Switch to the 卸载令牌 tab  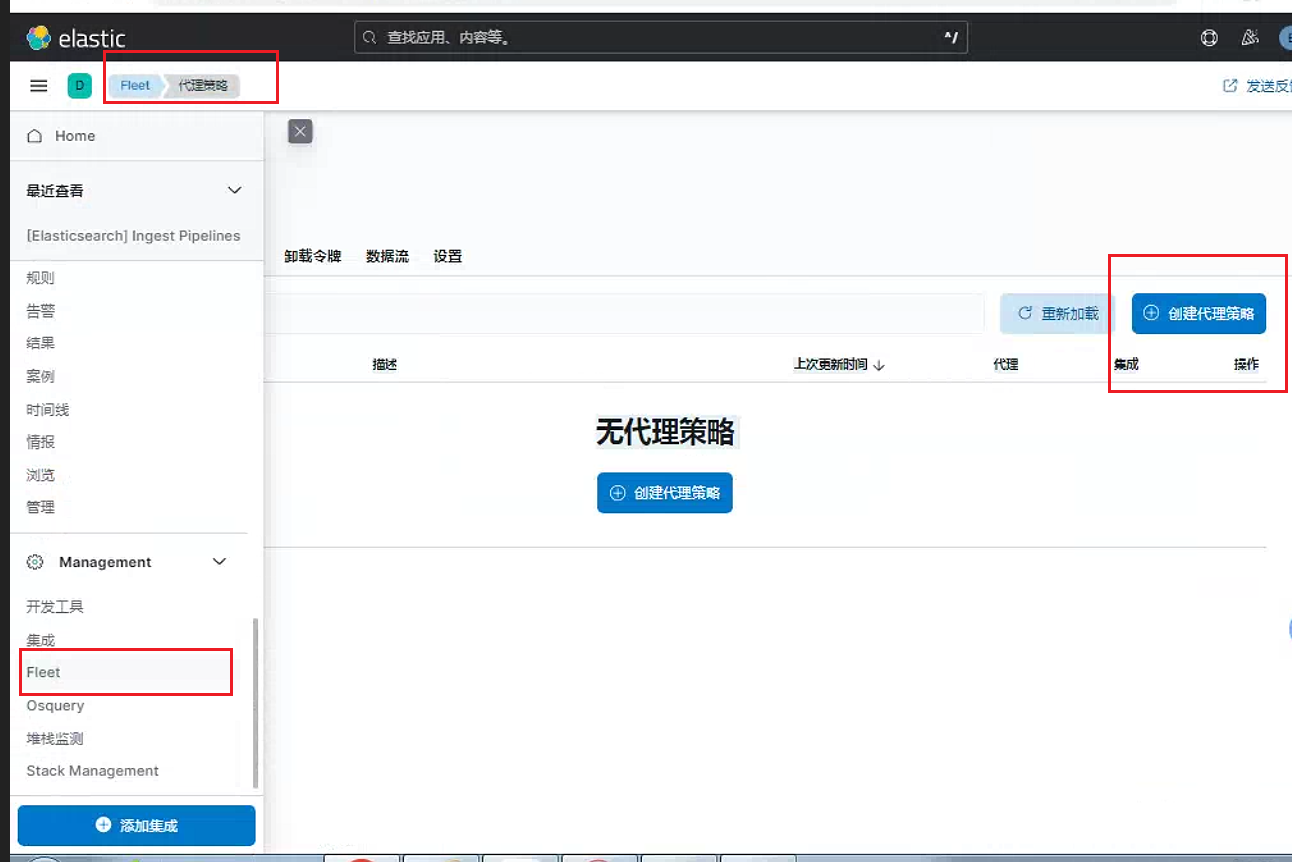click(312, 257)
